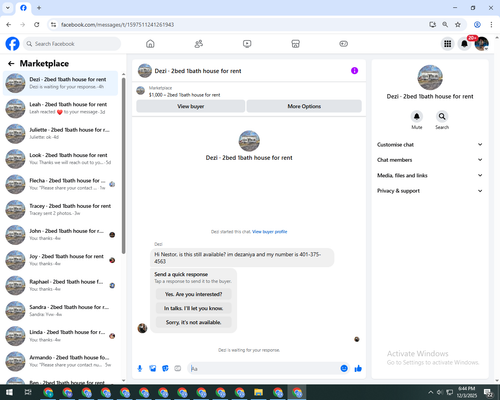Open the emoji picker icon
500x400 pixels.
[344, 368]
